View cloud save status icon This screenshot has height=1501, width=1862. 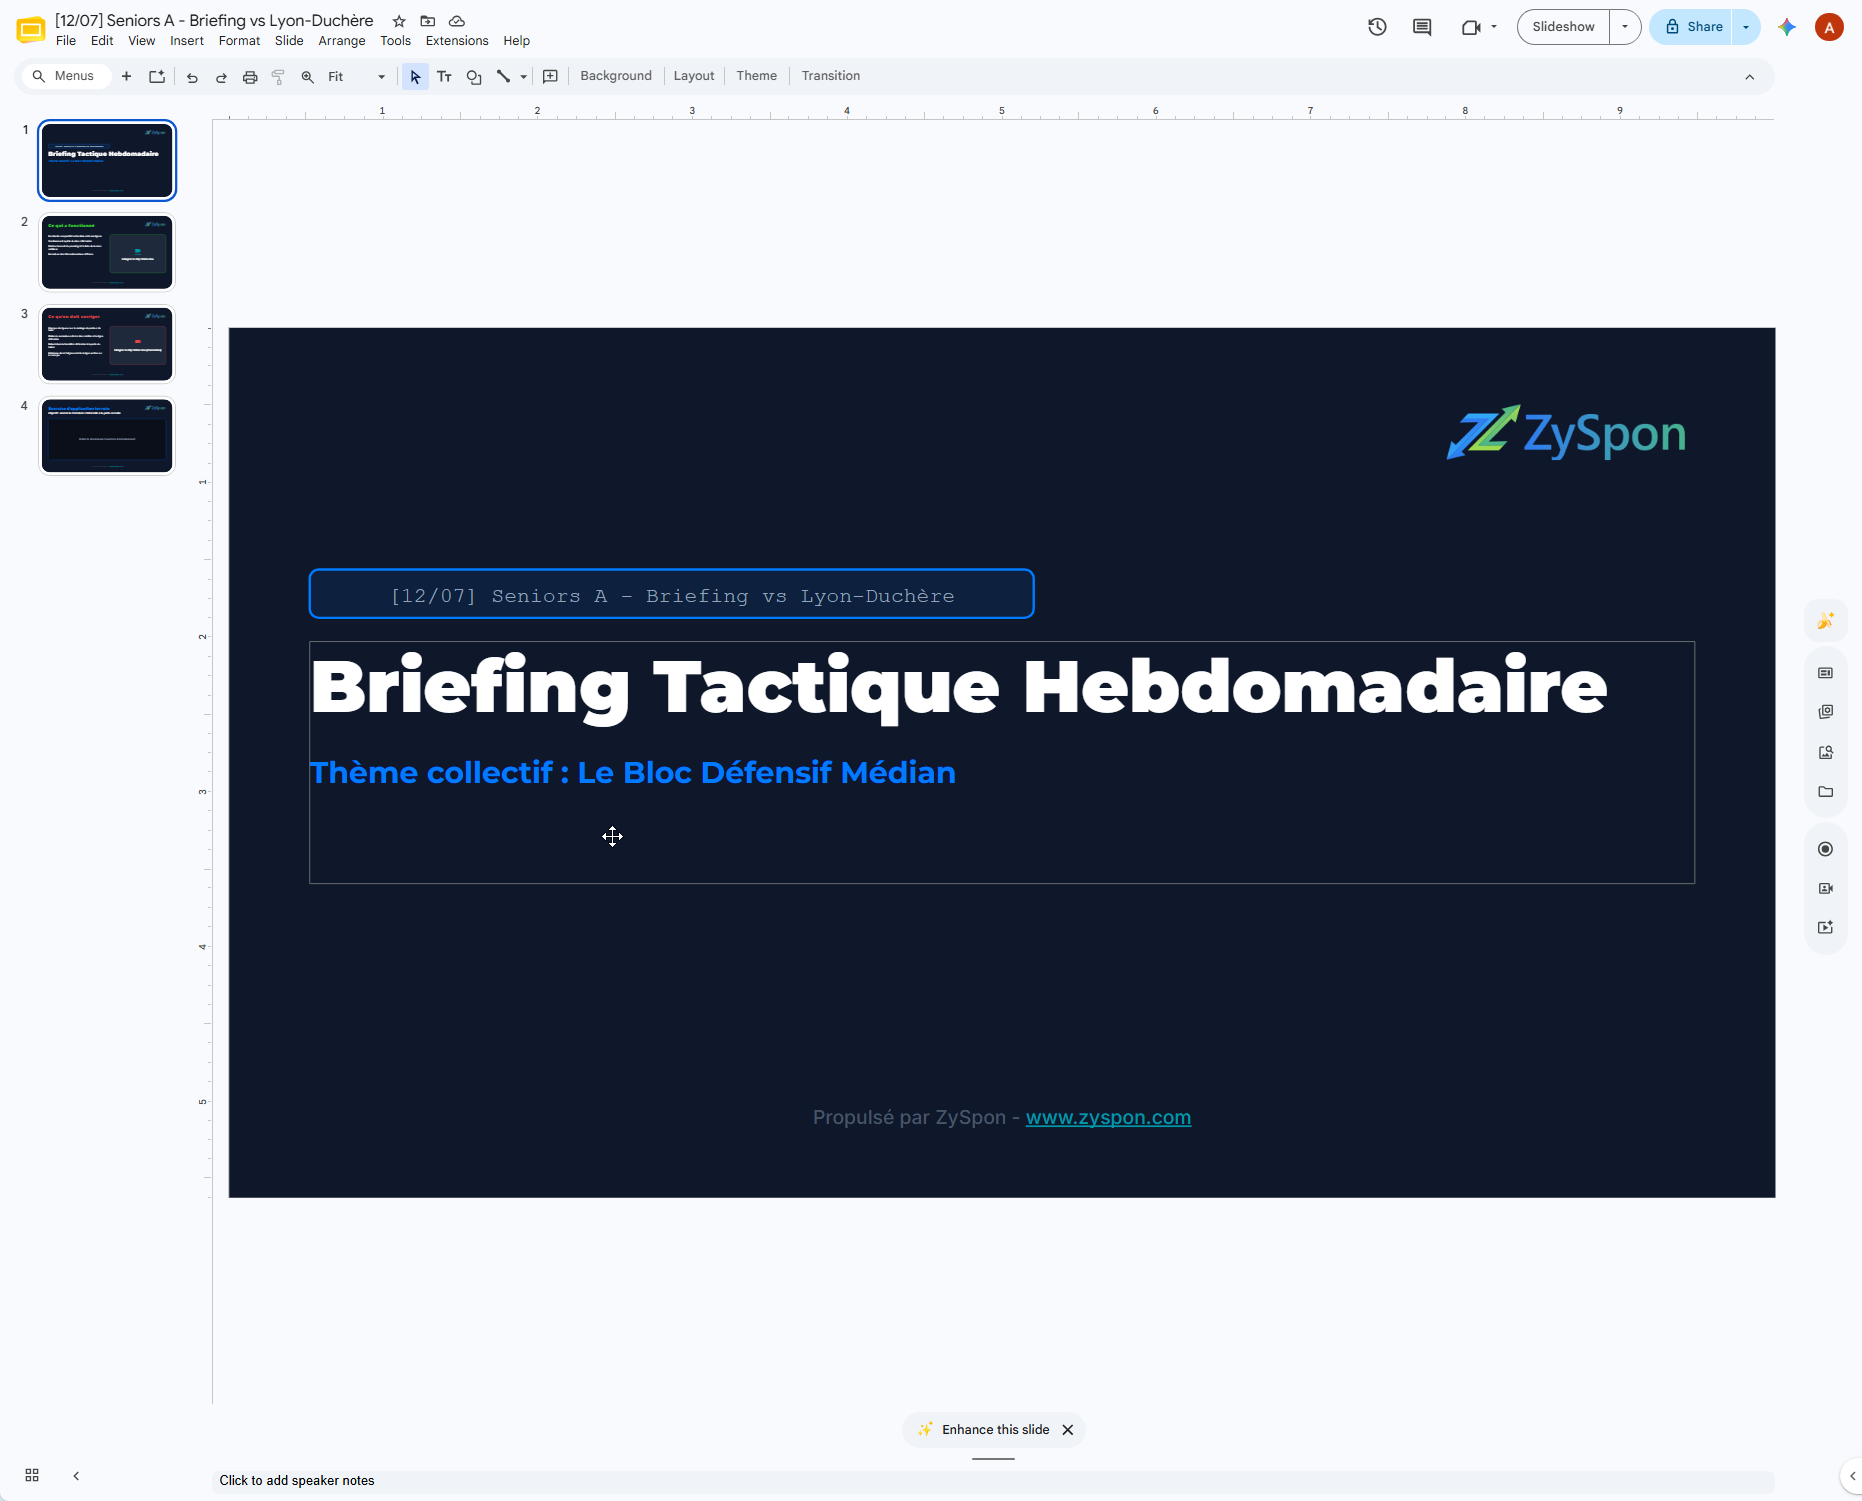[457, 21]
